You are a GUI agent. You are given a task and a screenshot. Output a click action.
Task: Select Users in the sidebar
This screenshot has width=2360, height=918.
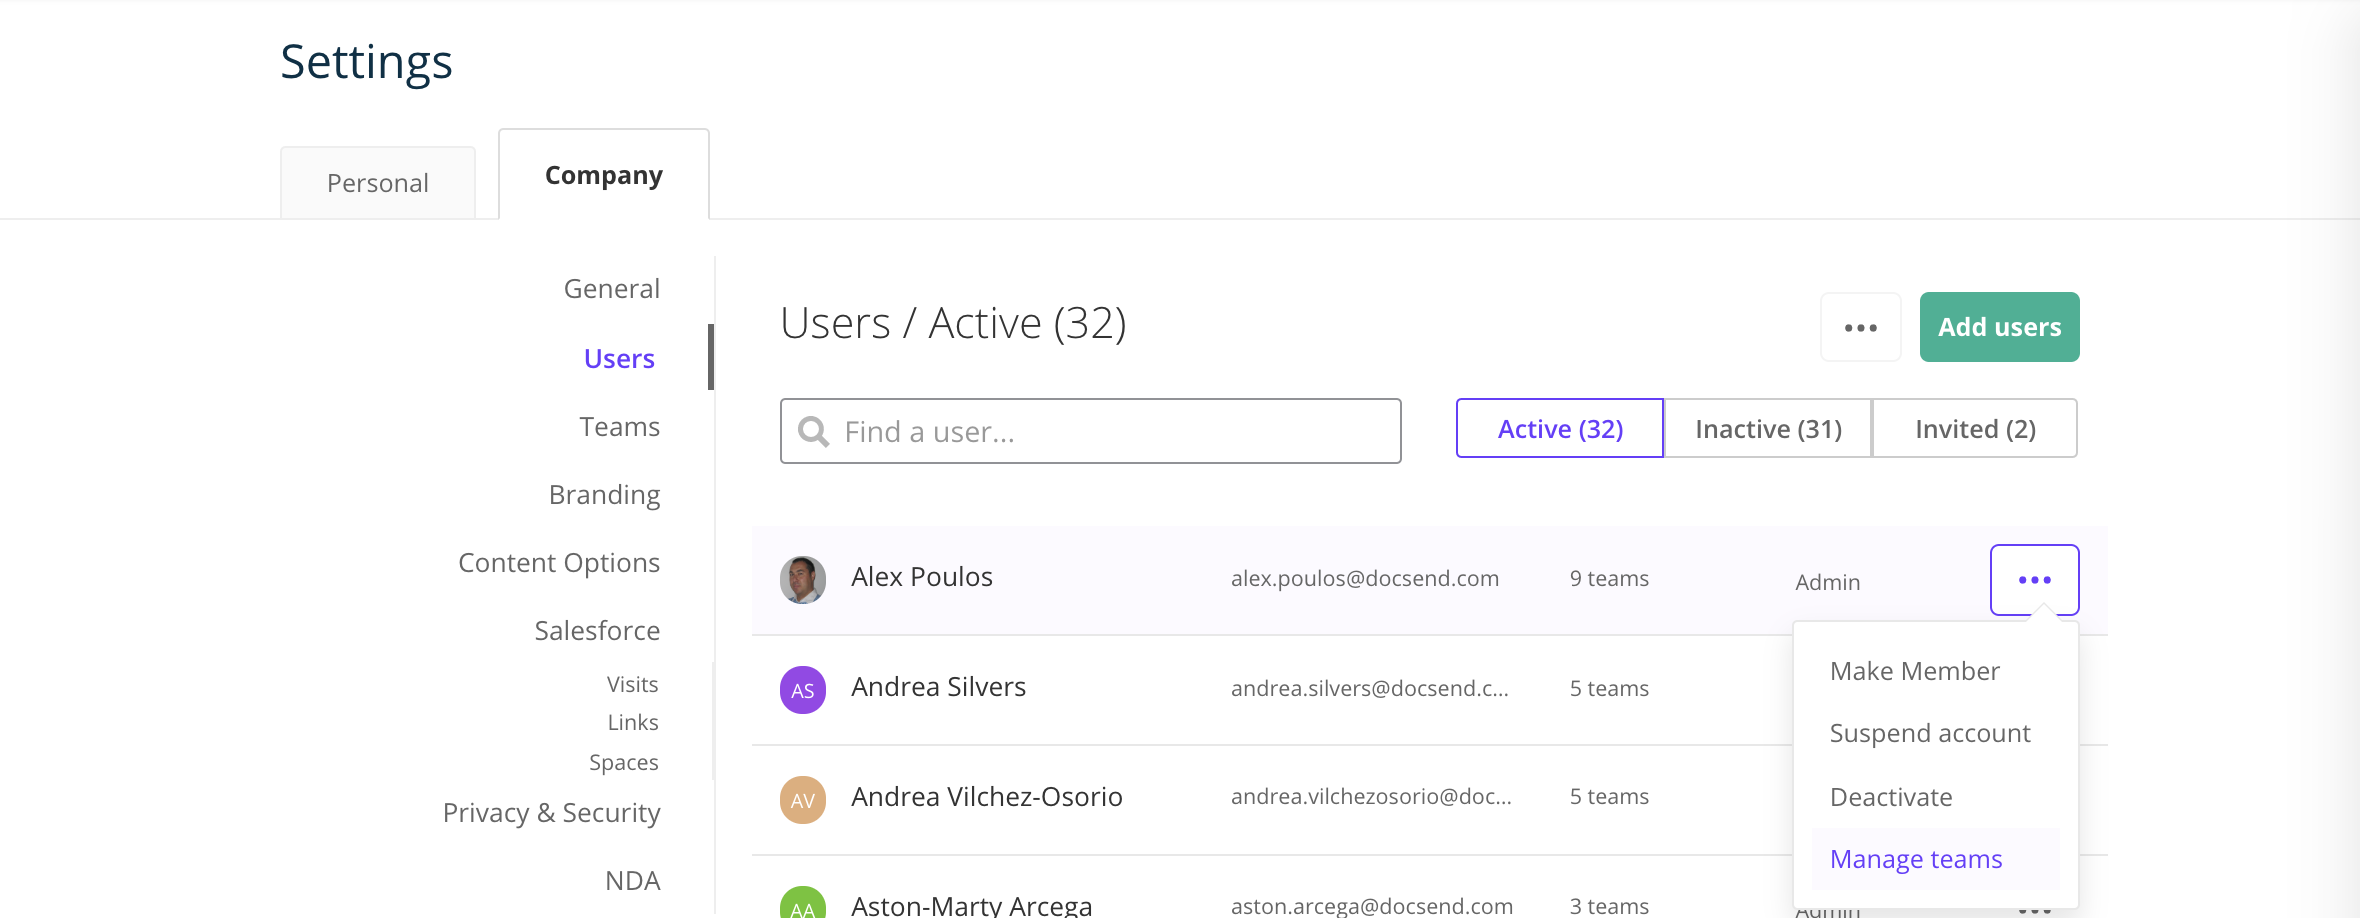619,359
